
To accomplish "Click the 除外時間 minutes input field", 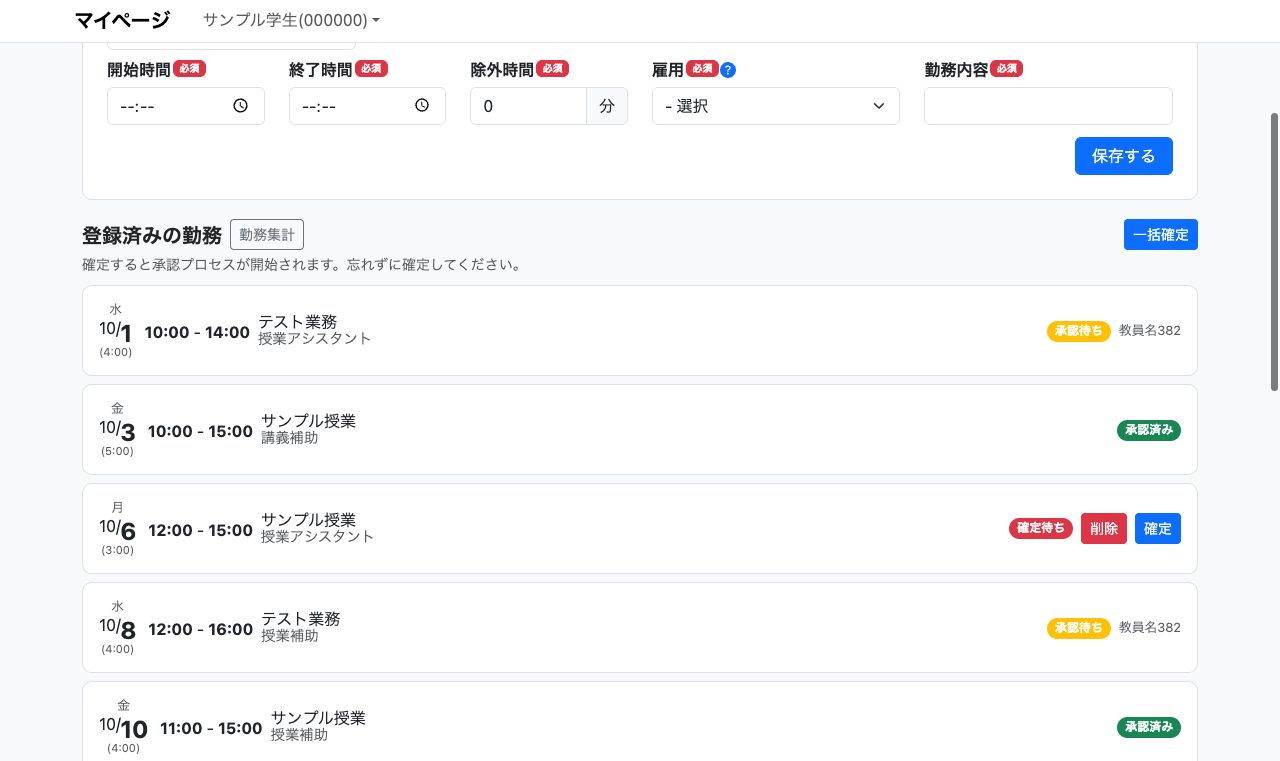I will click(528, 106).
